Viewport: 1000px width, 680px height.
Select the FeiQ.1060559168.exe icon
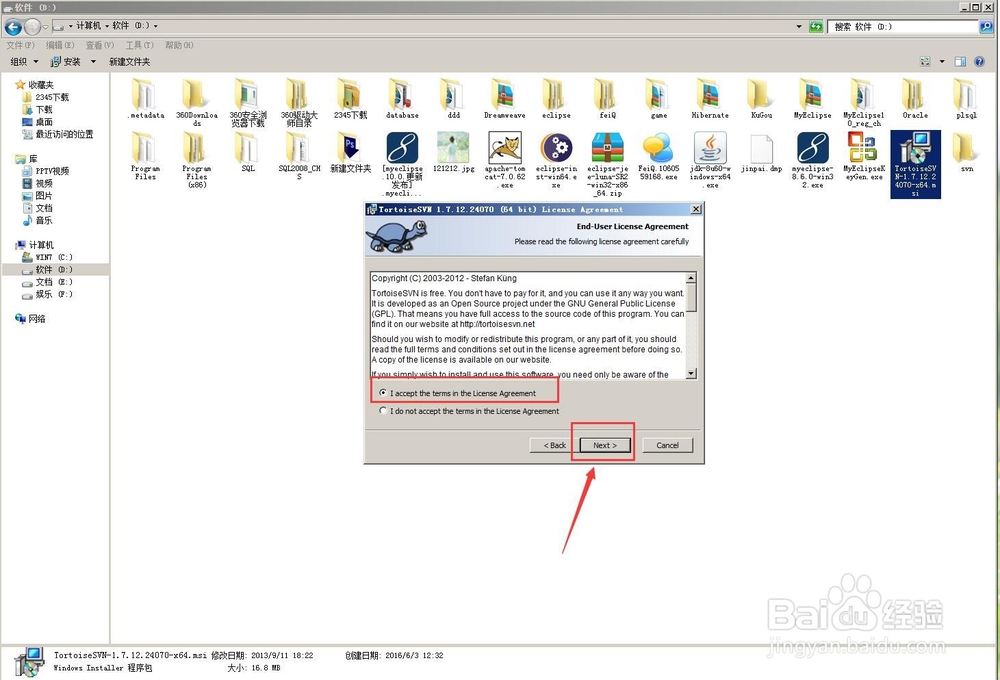pos(659,147)
